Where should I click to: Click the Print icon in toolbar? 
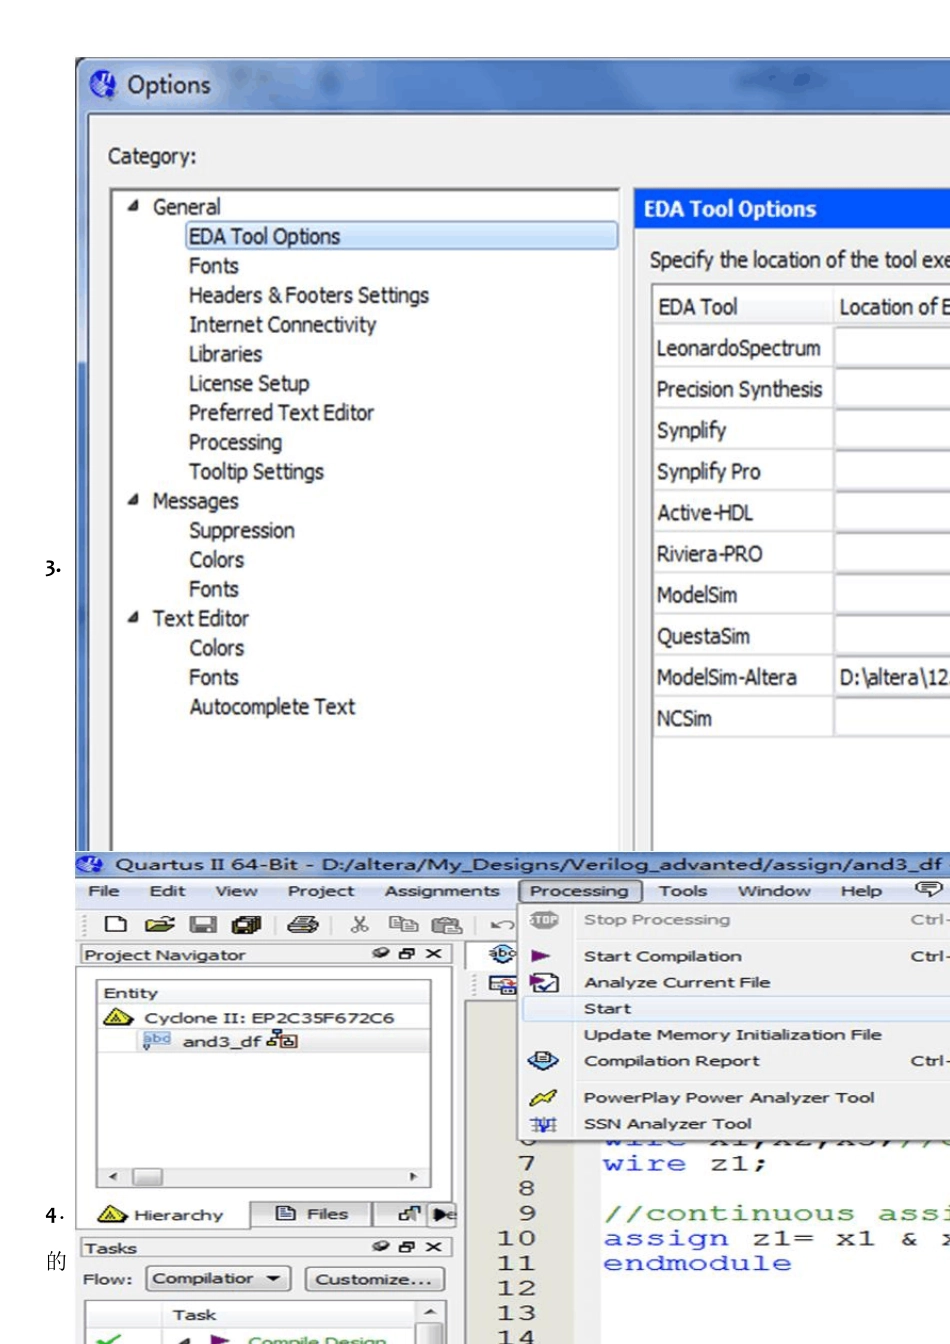click(302, 924)
